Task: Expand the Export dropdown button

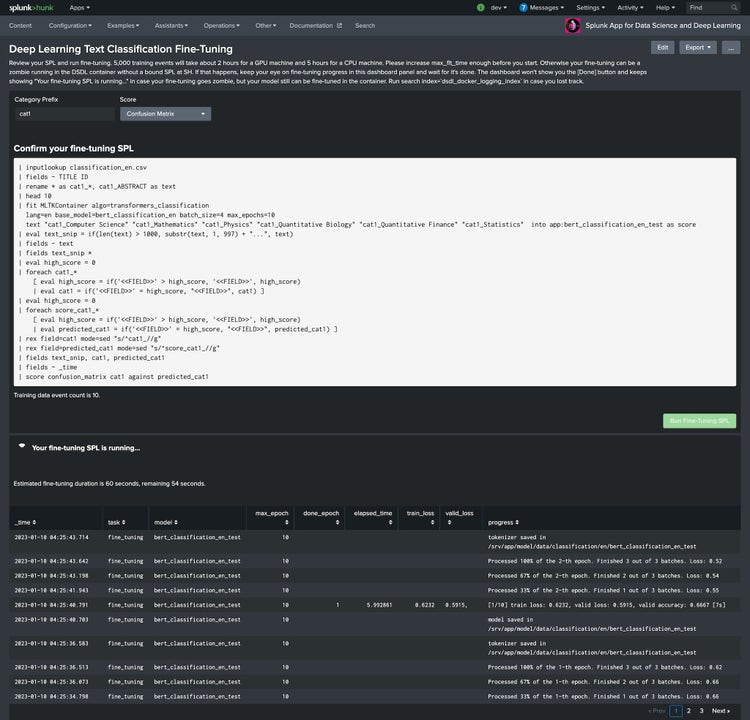Action: coord(697,47)
